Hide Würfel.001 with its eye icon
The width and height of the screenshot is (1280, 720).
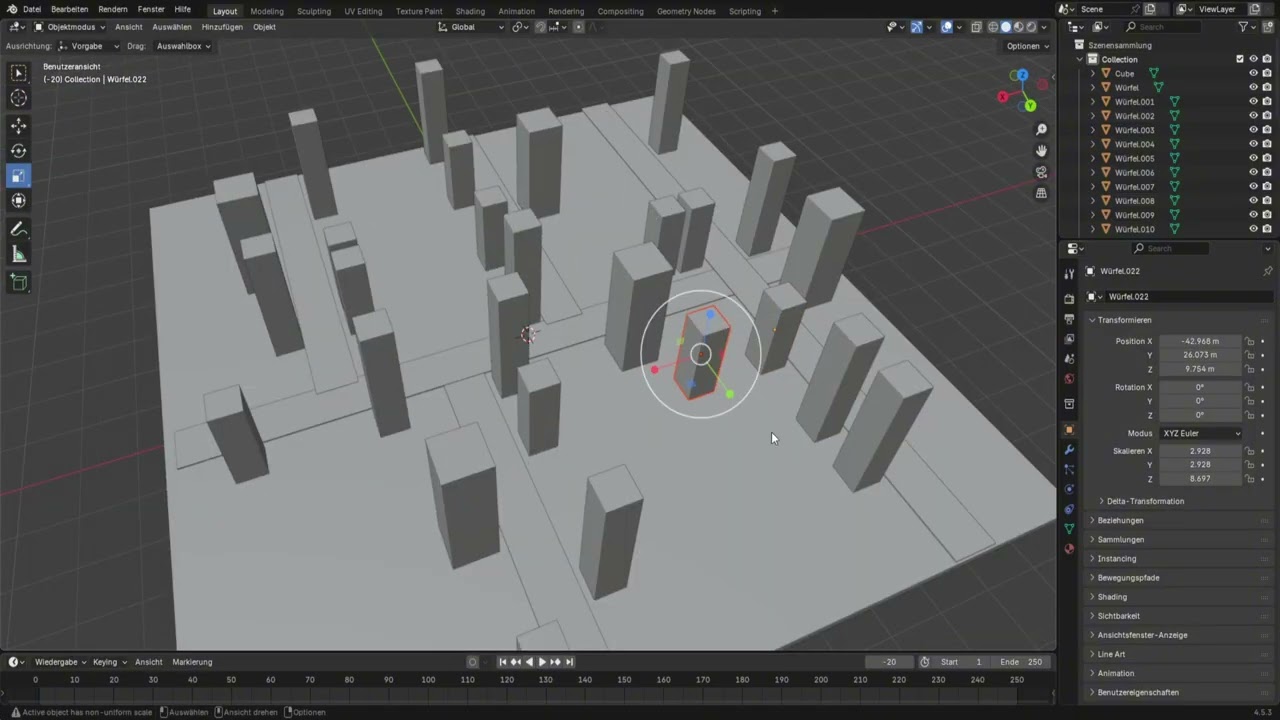click(1253, 101)
